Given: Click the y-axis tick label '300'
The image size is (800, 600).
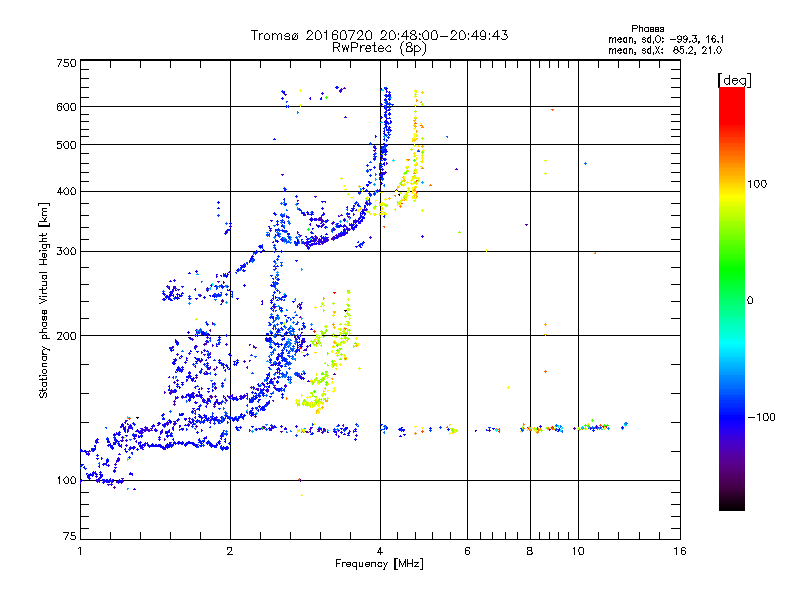Looking at the screenshot, I should pyautogui.click(x=66, y=251).
